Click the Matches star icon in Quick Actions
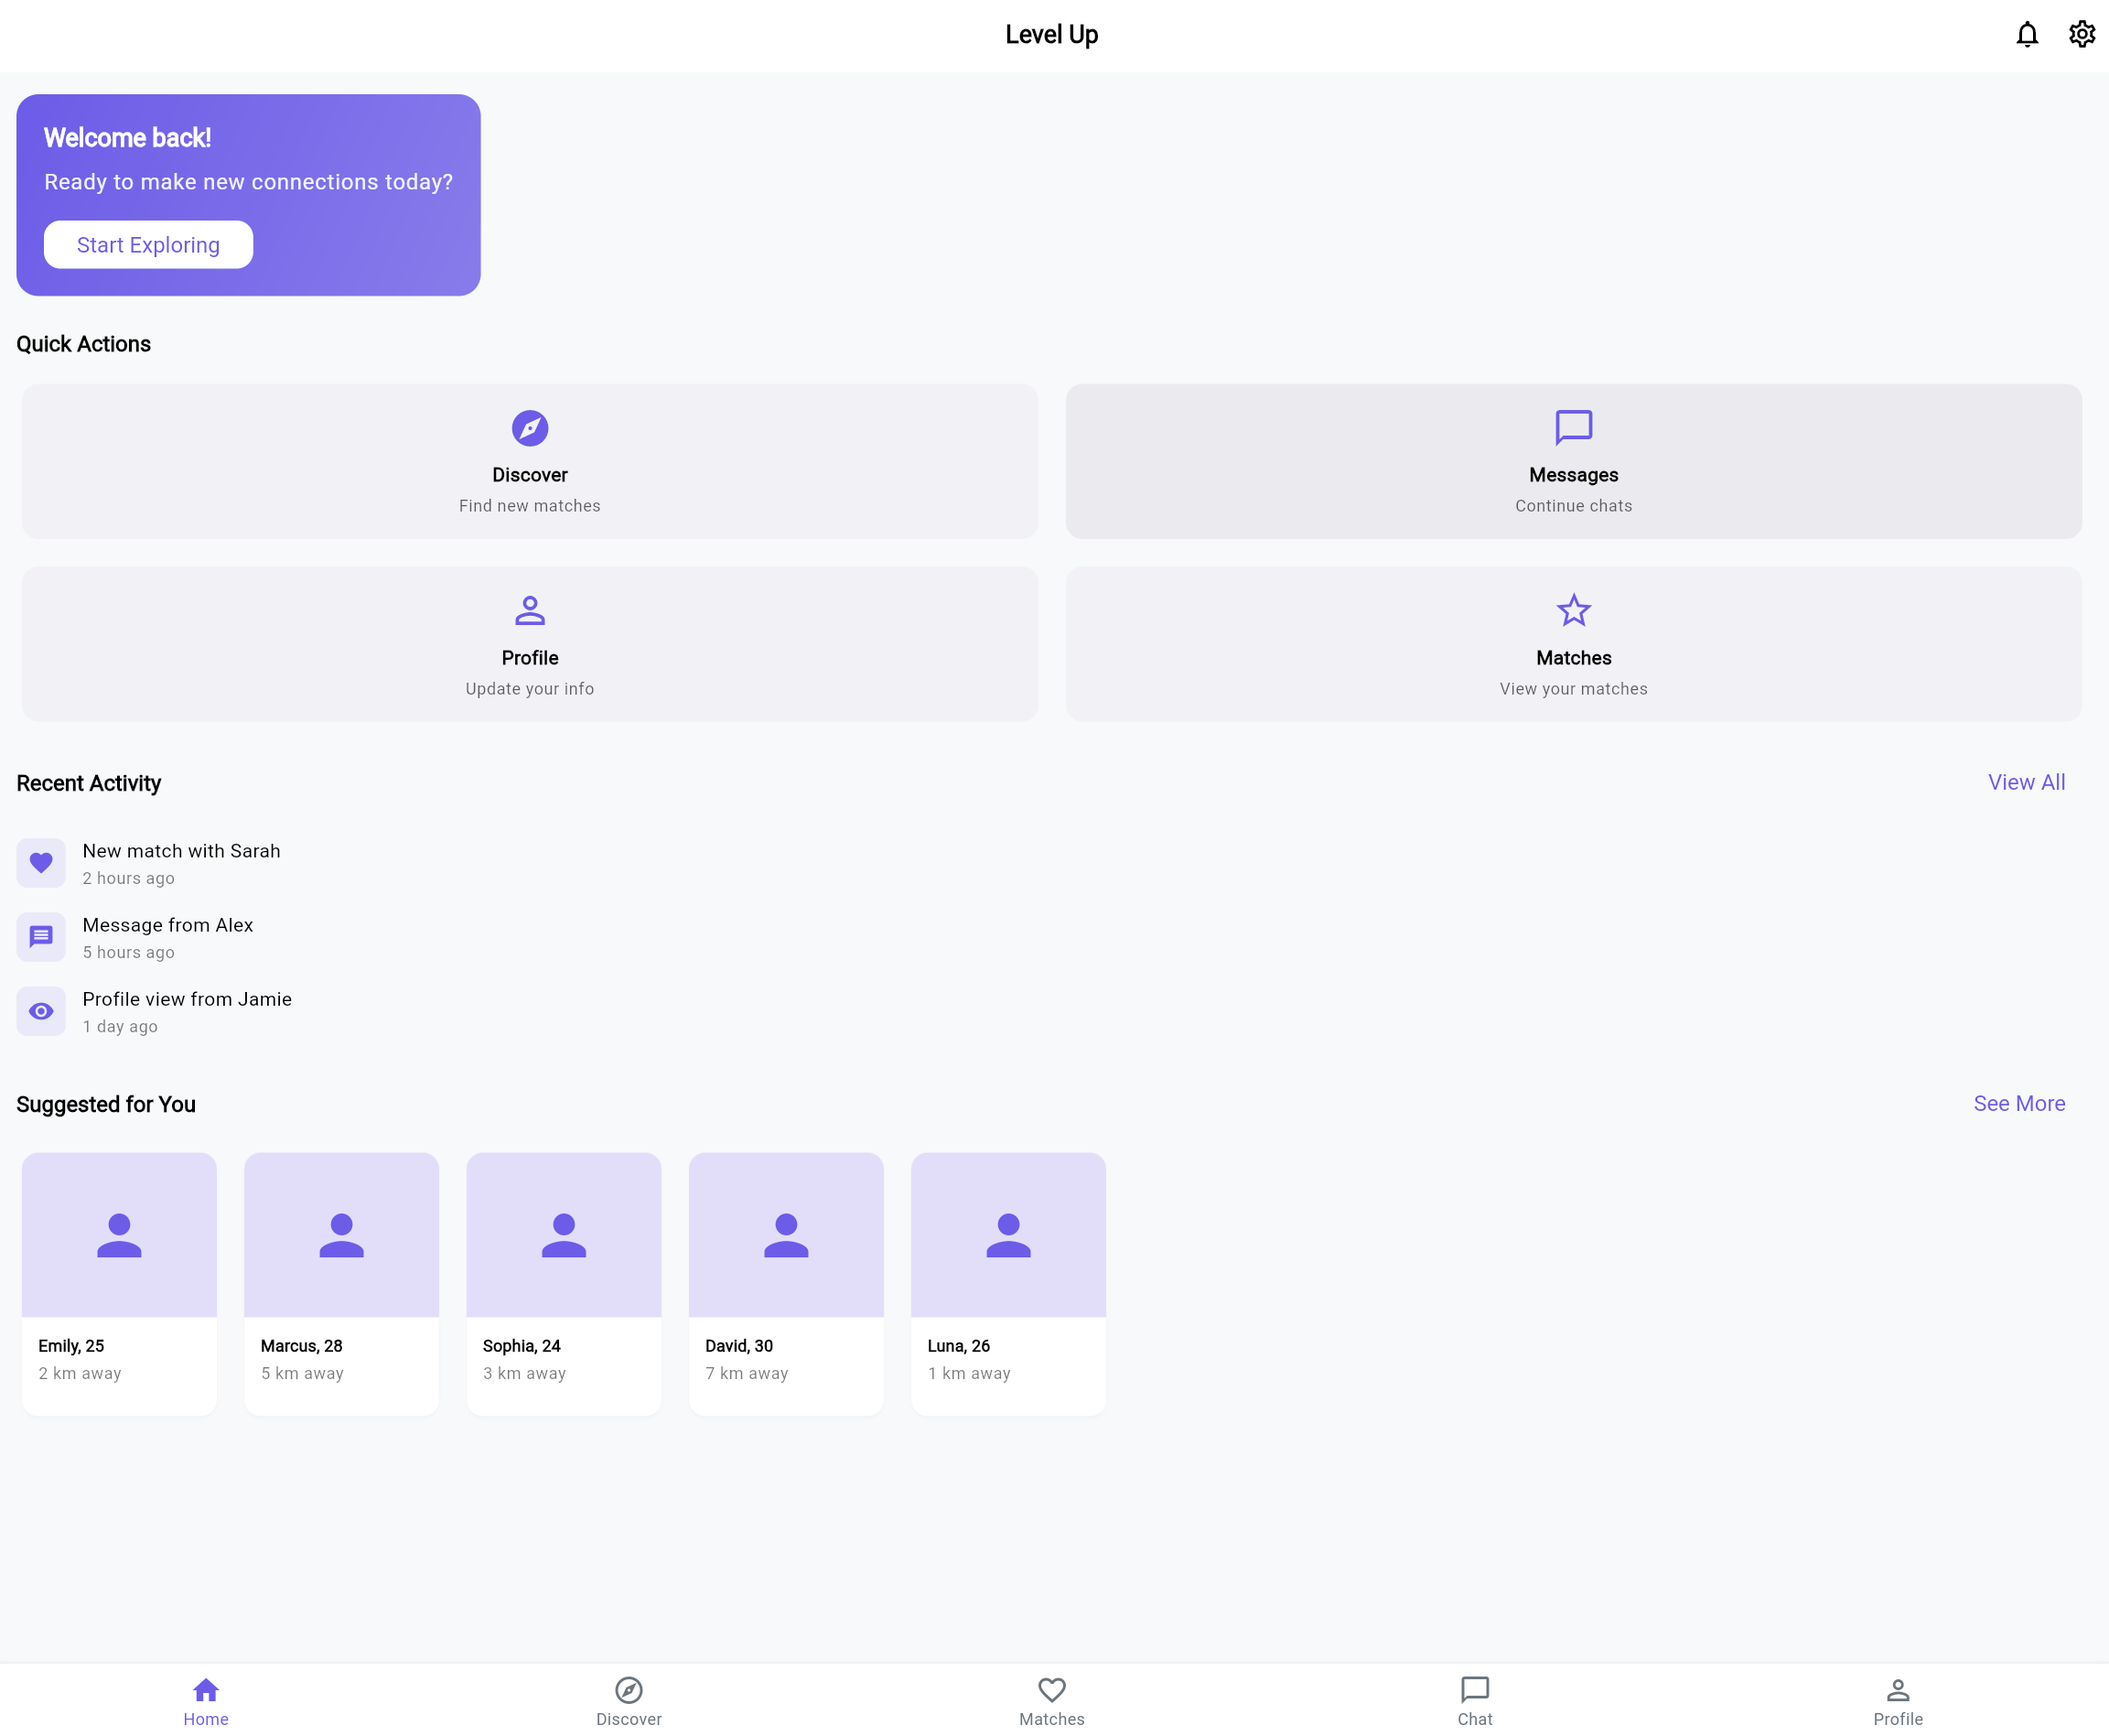 [1573, 610]
